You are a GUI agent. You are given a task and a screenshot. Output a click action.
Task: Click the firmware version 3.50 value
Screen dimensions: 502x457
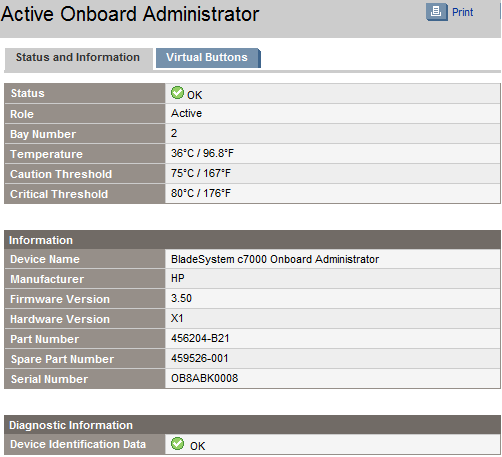pyautogui.click(x=181, y=298)
